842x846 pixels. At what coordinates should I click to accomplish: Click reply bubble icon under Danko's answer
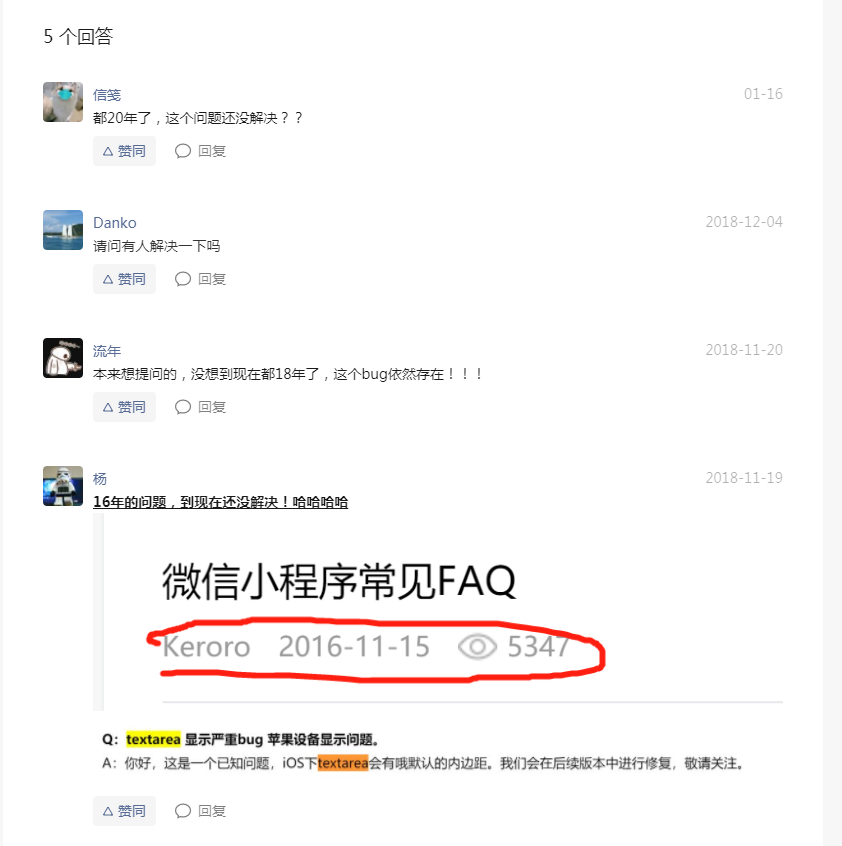(x=183, y=279)
